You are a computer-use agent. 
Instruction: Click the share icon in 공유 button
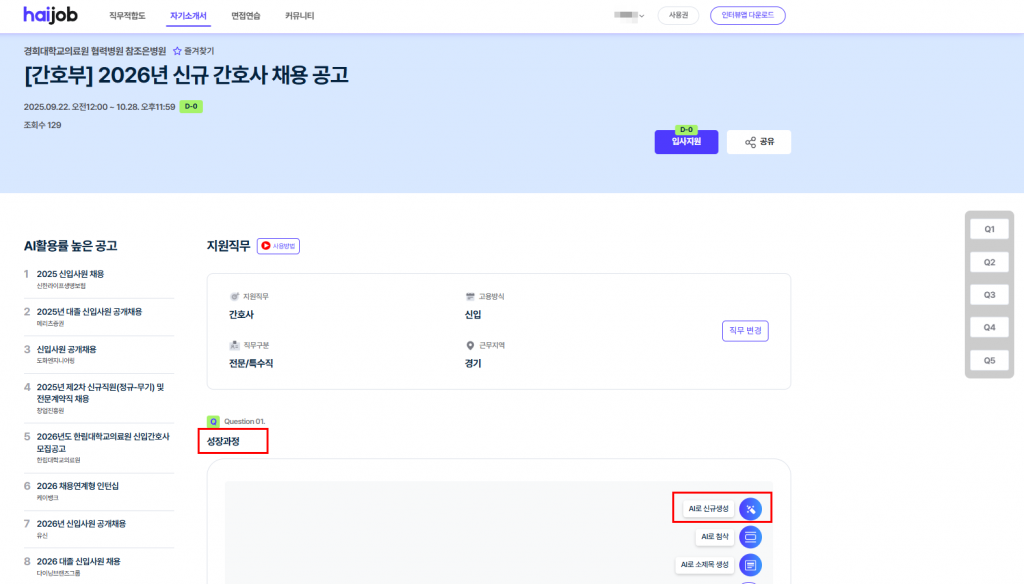(x=750, y=142)
